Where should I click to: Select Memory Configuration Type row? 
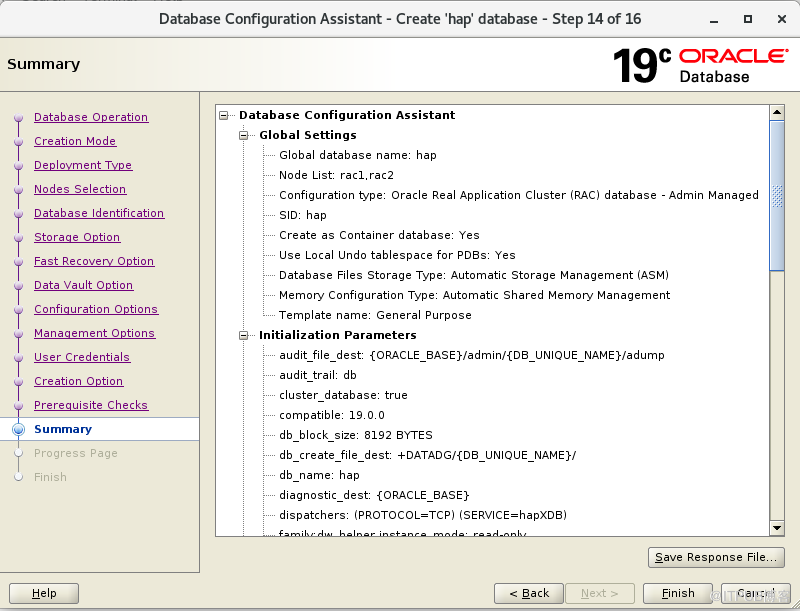tap(474, 295)
